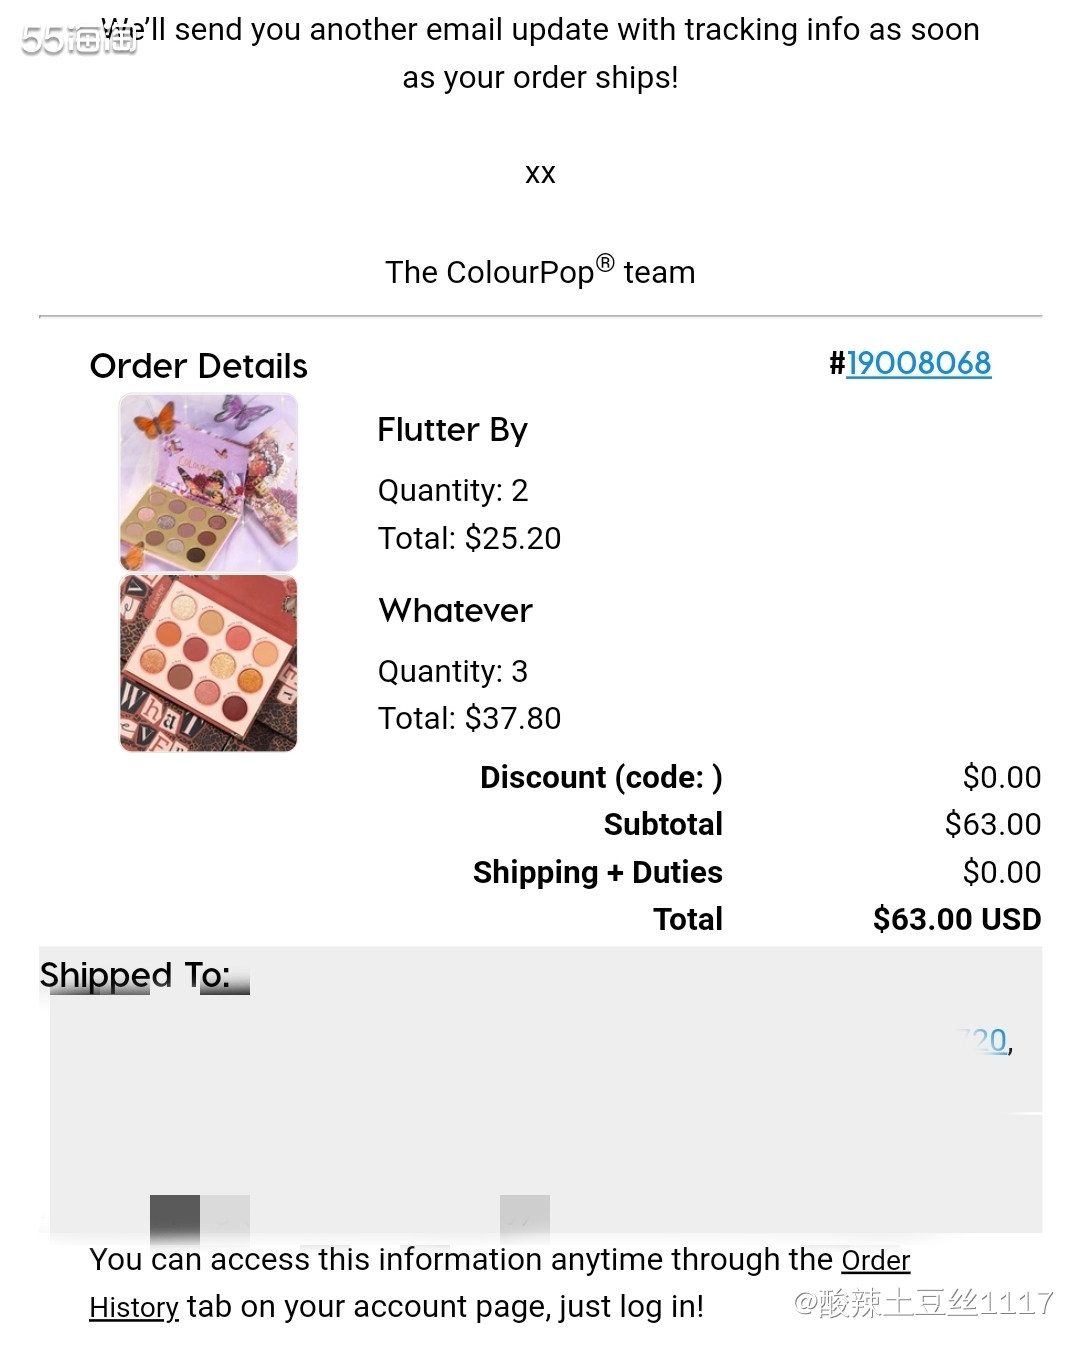The image size is (1080, 1350).
Task: Click the Discount code label
Action: coord(601,777)
